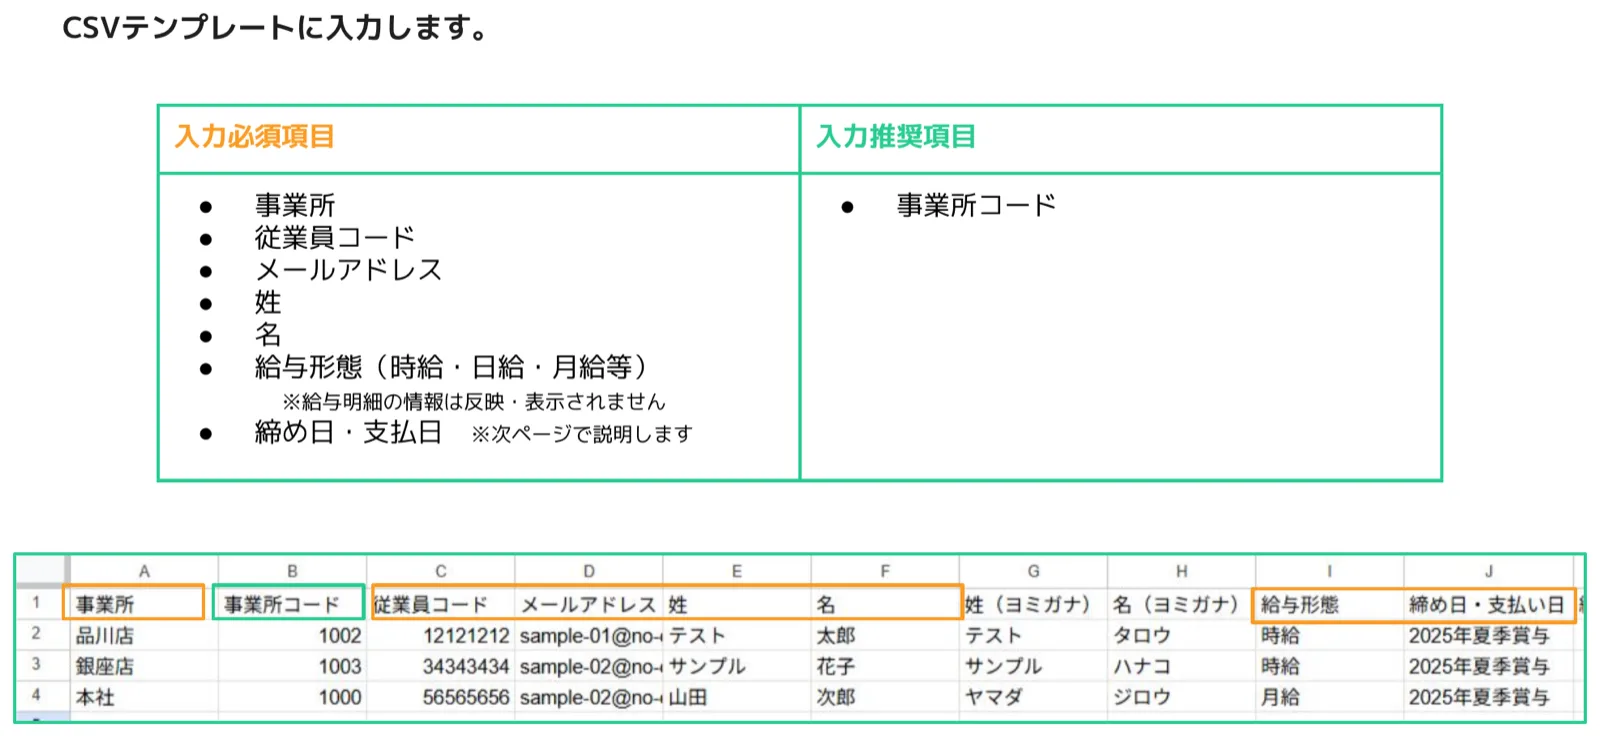The height and width of the screenshot is (737, 1600).
Task: Select column F header in the spreadsheet
Action: (885, 571)
